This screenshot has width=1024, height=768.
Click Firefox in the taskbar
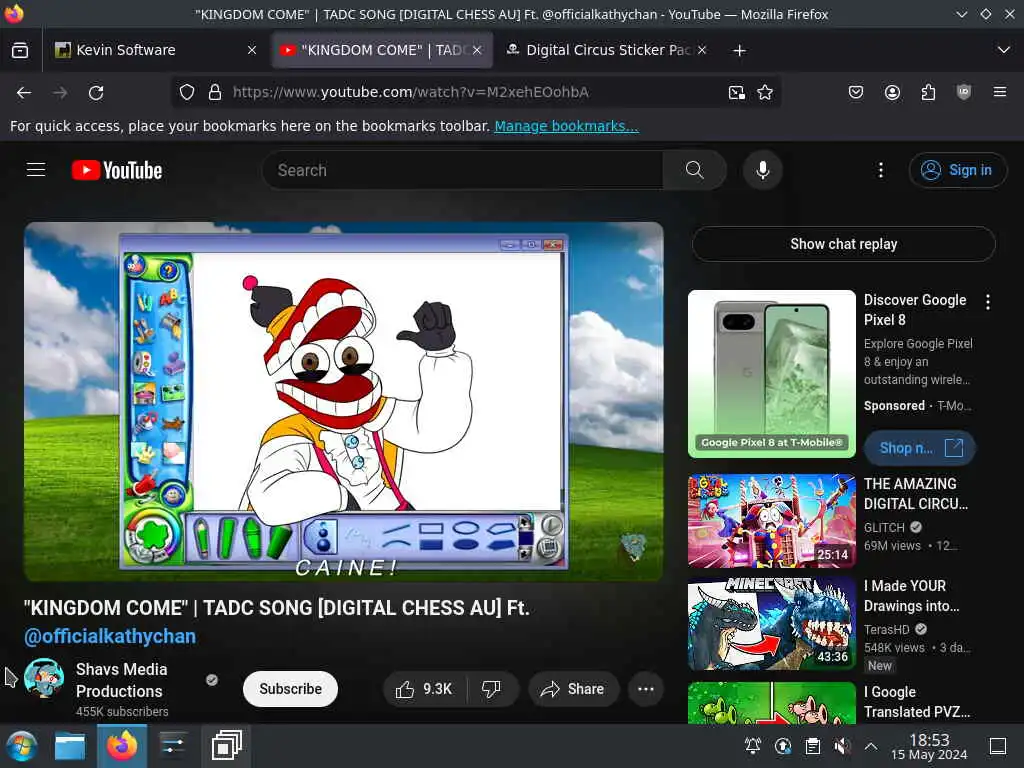122,746
